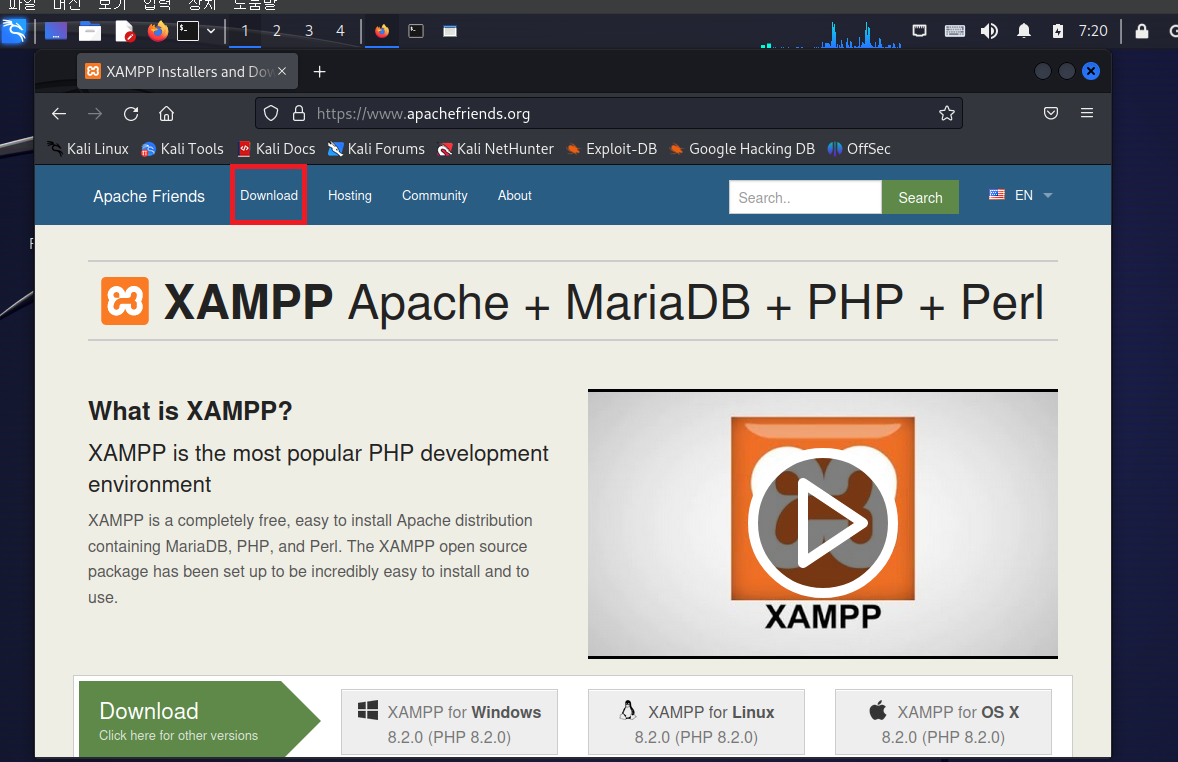1178x762 pixels.
Task: Lock the screen with the padlock icon
Action: pos(1141,31)
